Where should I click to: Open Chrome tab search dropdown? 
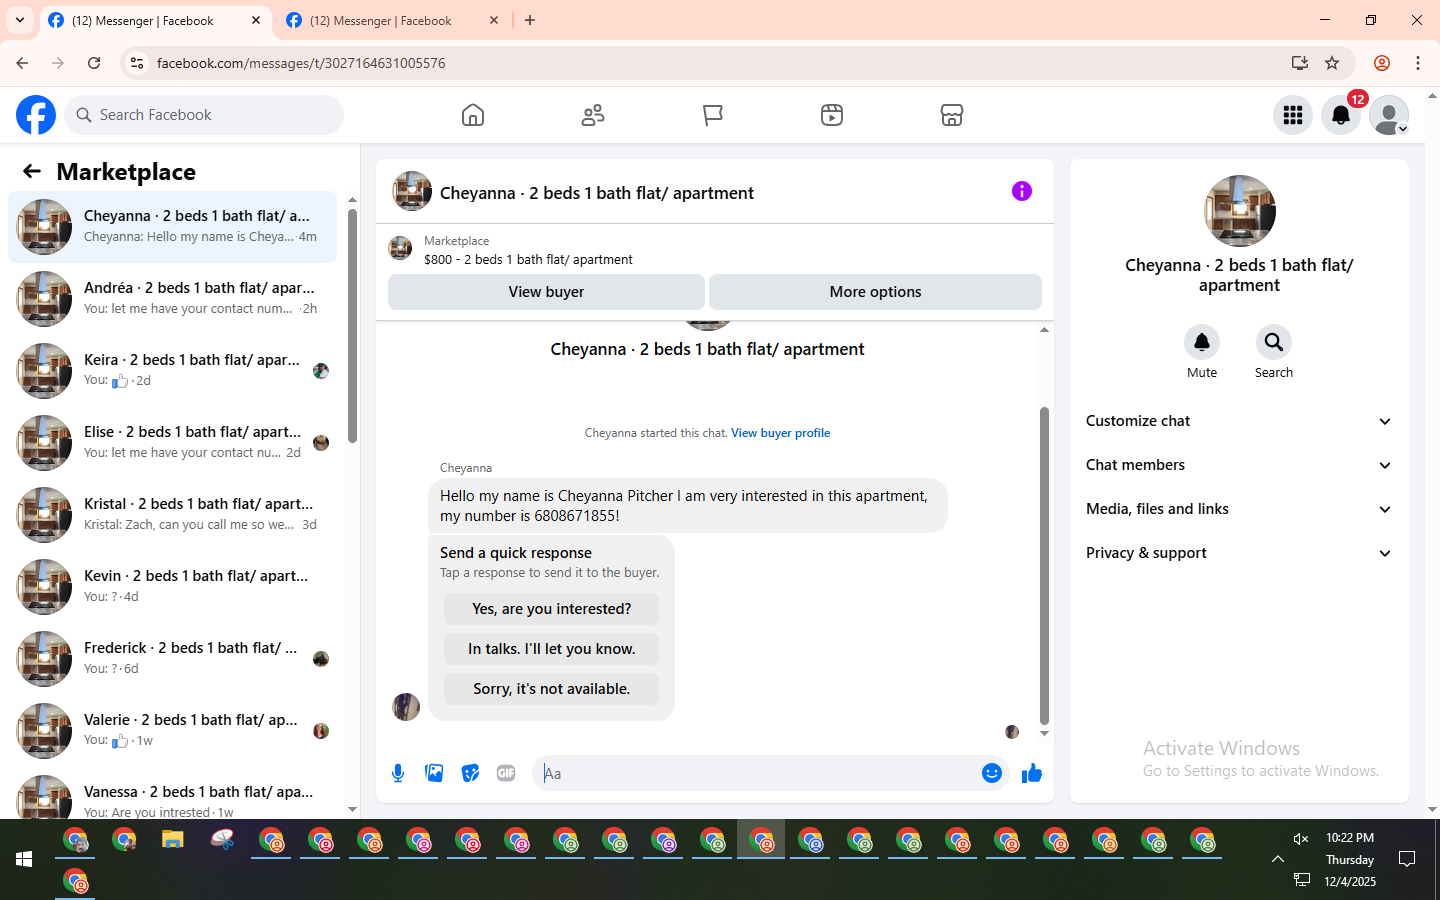click(20, 20)
